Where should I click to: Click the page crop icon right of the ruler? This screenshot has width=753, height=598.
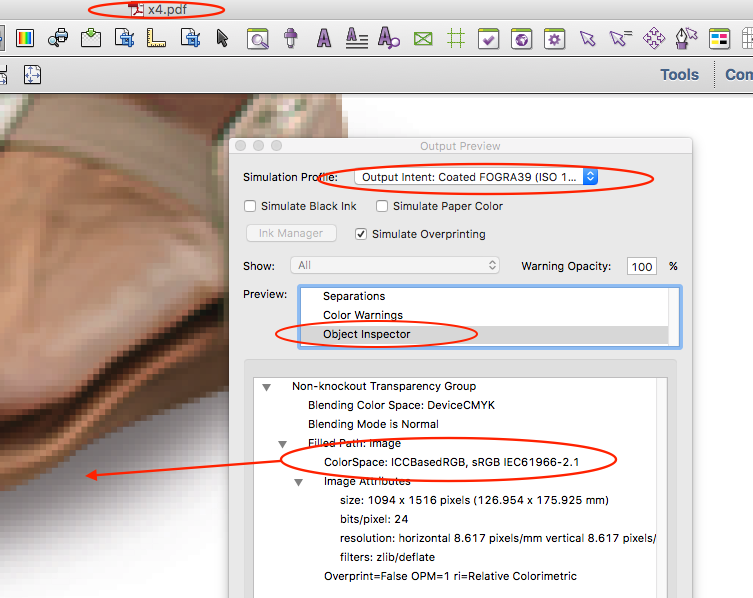(x=190, y=38)
